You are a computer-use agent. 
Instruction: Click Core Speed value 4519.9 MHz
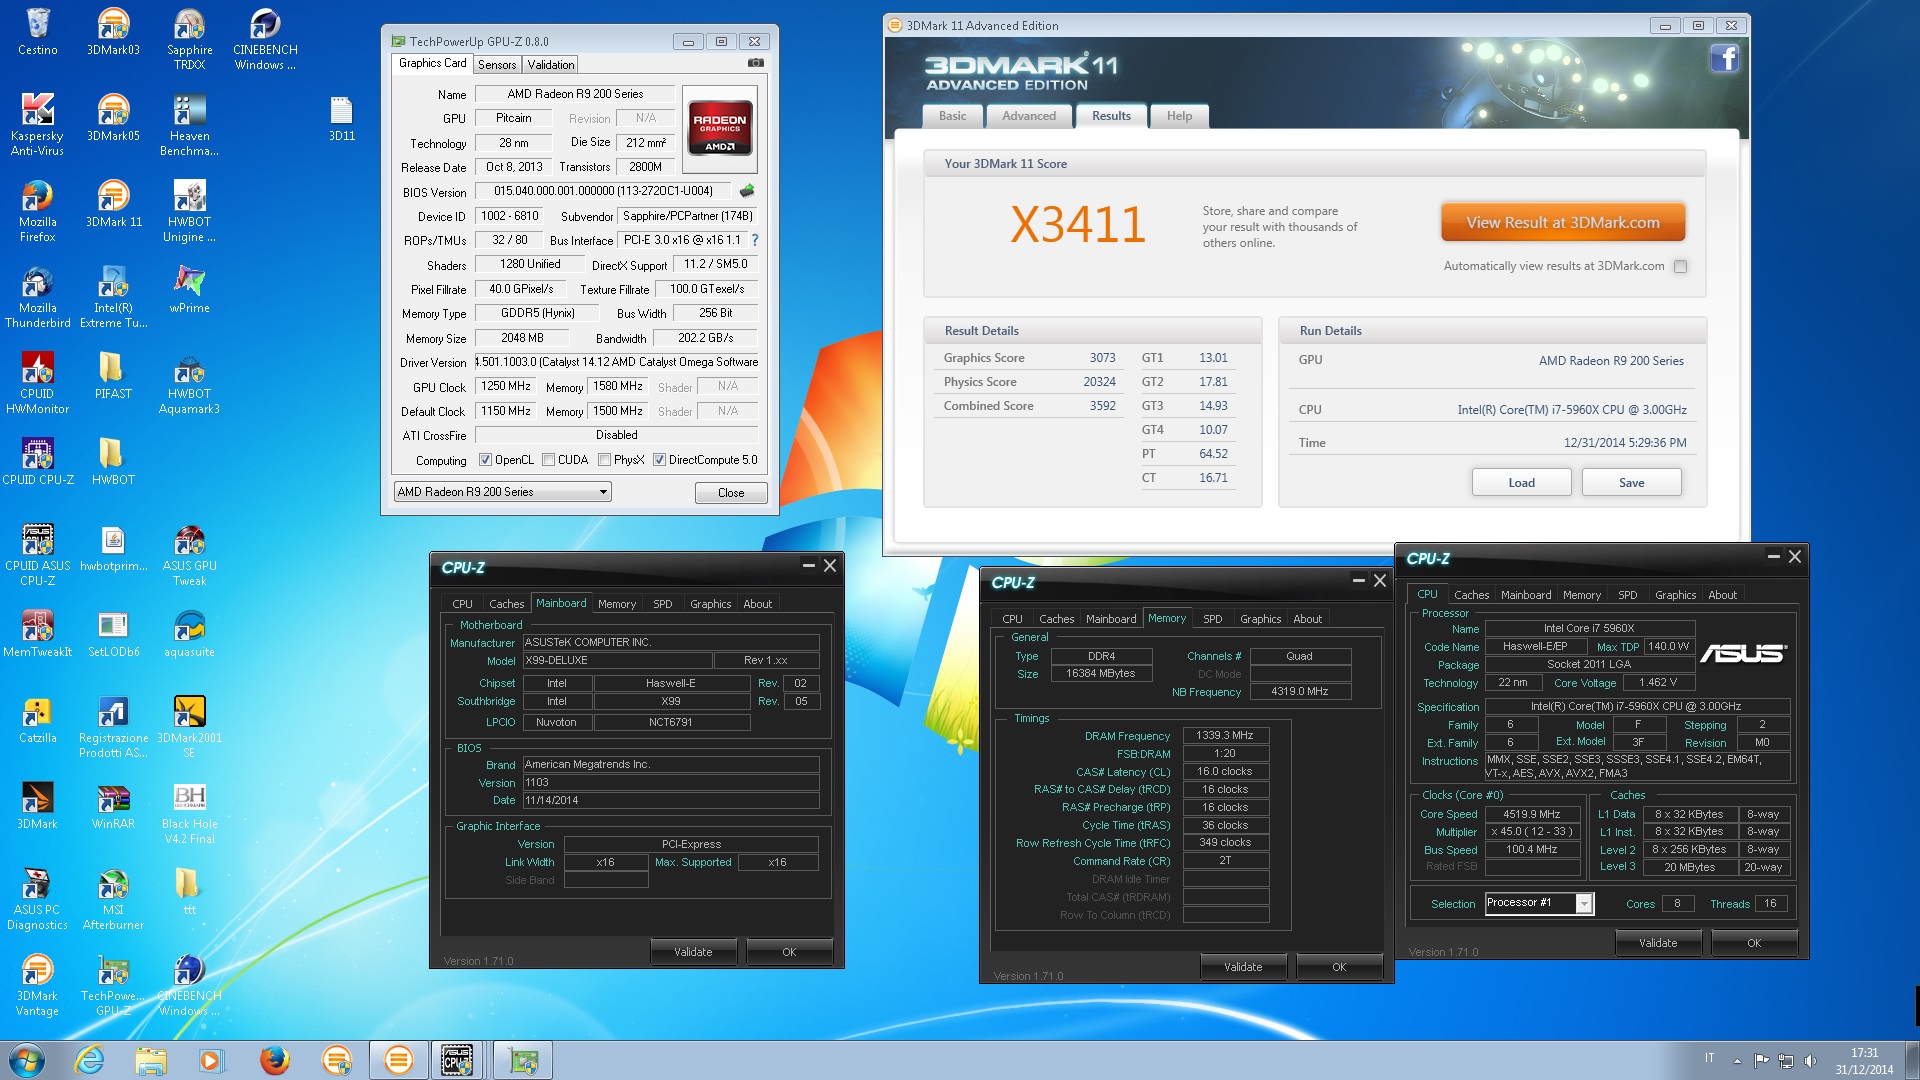pyautogui.click(x=1531, y=814)
